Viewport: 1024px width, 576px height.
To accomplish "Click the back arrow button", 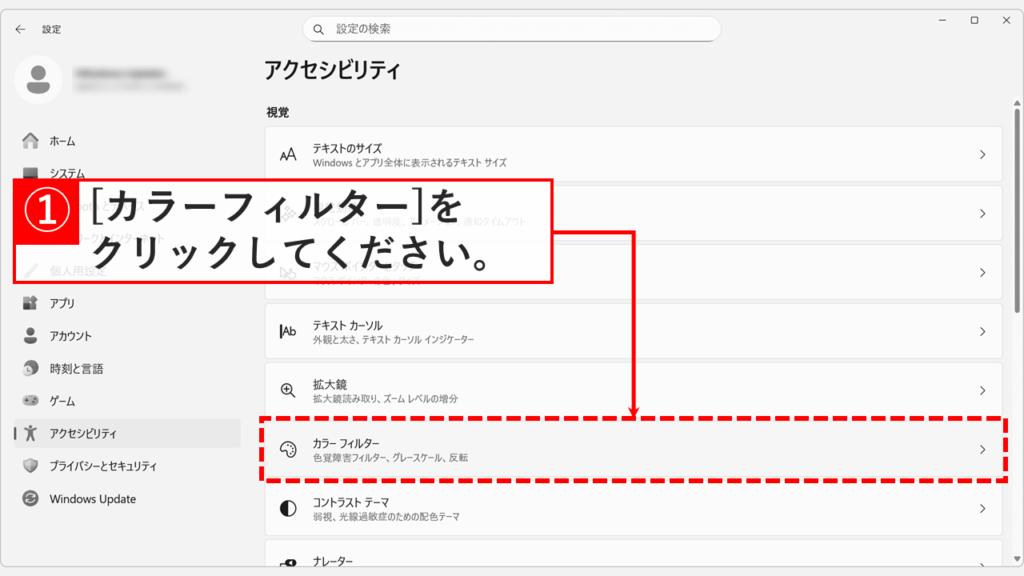I will [20, 29].
